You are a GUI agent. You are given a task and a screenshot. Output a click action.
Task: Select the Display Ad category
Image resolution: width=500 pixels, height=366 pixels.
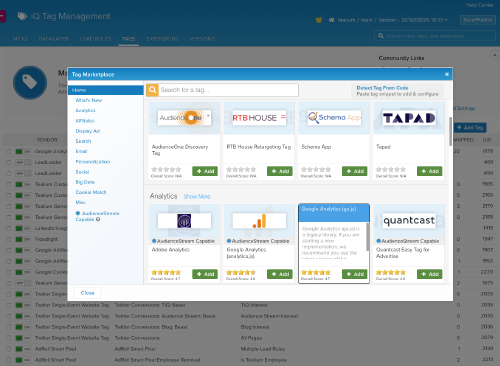[88, 131]
